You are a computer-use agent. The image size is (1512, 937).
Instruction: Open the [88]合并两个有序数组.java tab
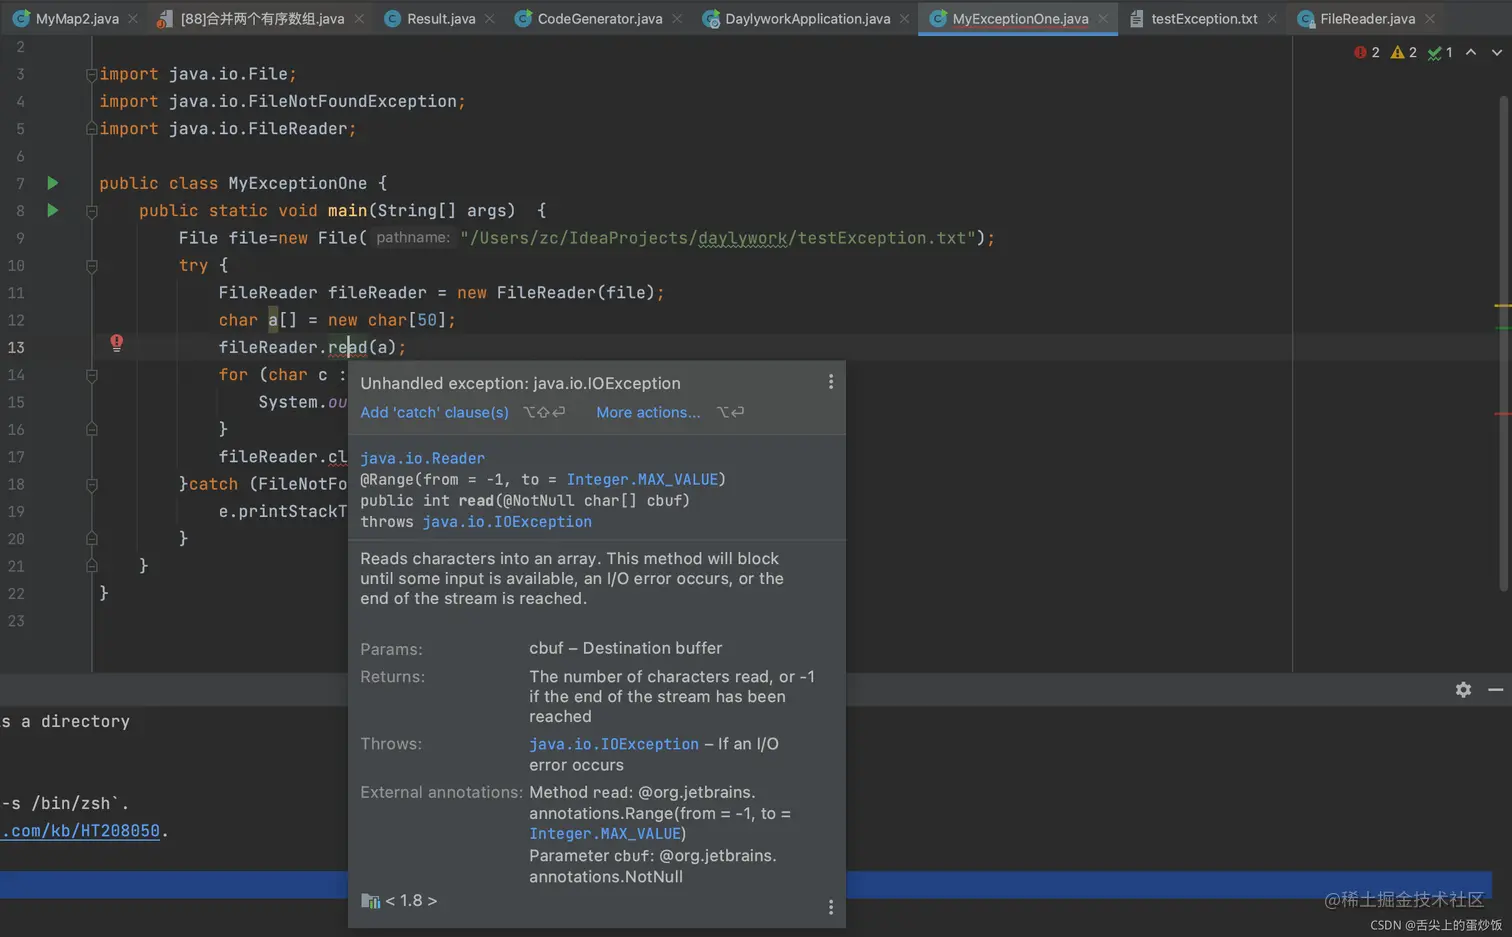click(262, 18)
